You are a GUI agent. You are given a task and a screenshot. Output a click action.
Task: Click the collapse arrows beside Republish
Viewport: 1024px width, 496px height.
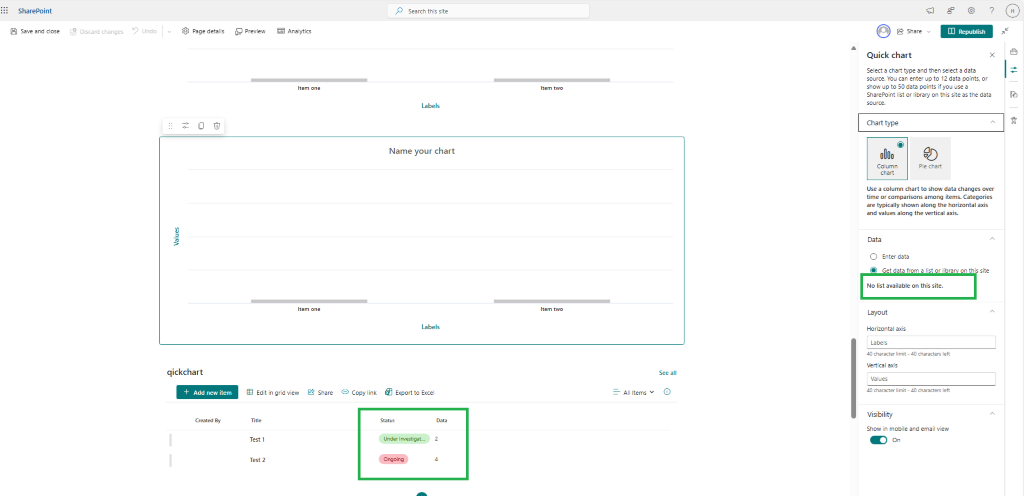(1005, 31)
